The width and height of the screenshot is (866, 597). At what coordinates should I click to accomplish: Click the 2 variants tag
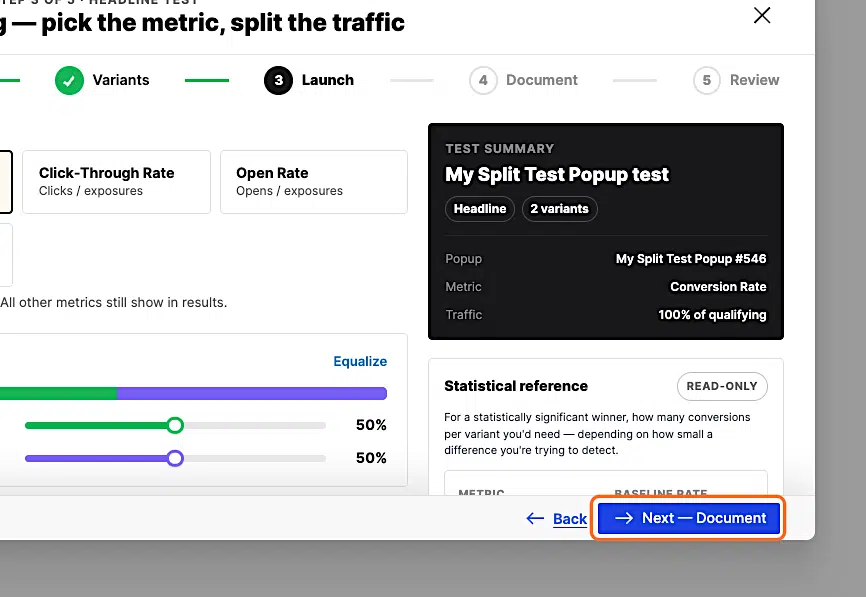click(x=559, y=209)
